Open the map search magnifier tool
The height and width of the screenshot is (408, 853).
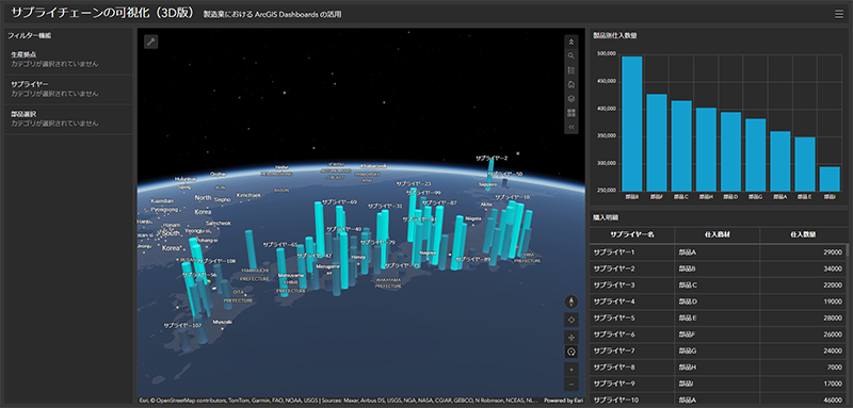571,56
